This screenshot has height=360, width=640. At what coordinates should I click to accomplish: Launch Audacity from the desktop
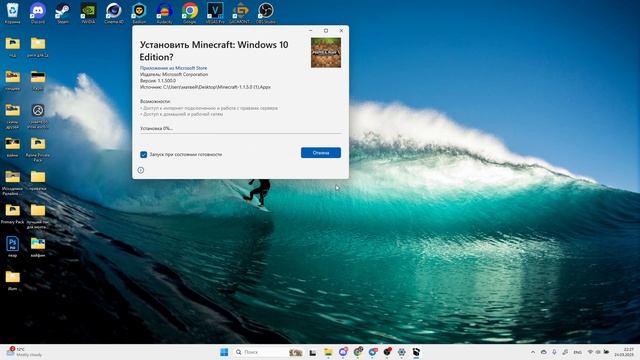coord(164,12)
